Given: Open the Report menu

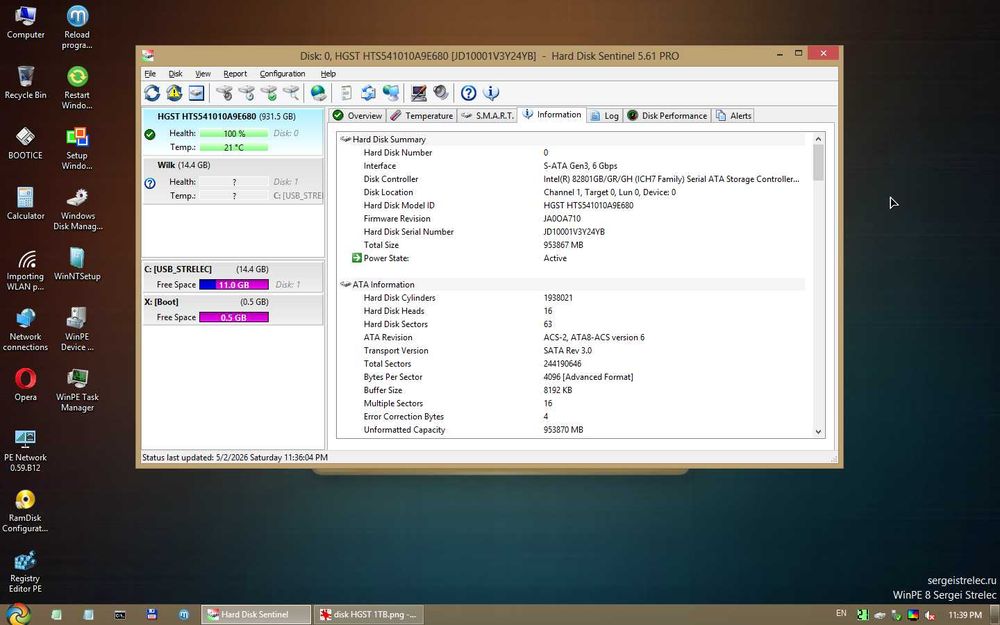Looking at the screenshot, I should click(235, 74).
